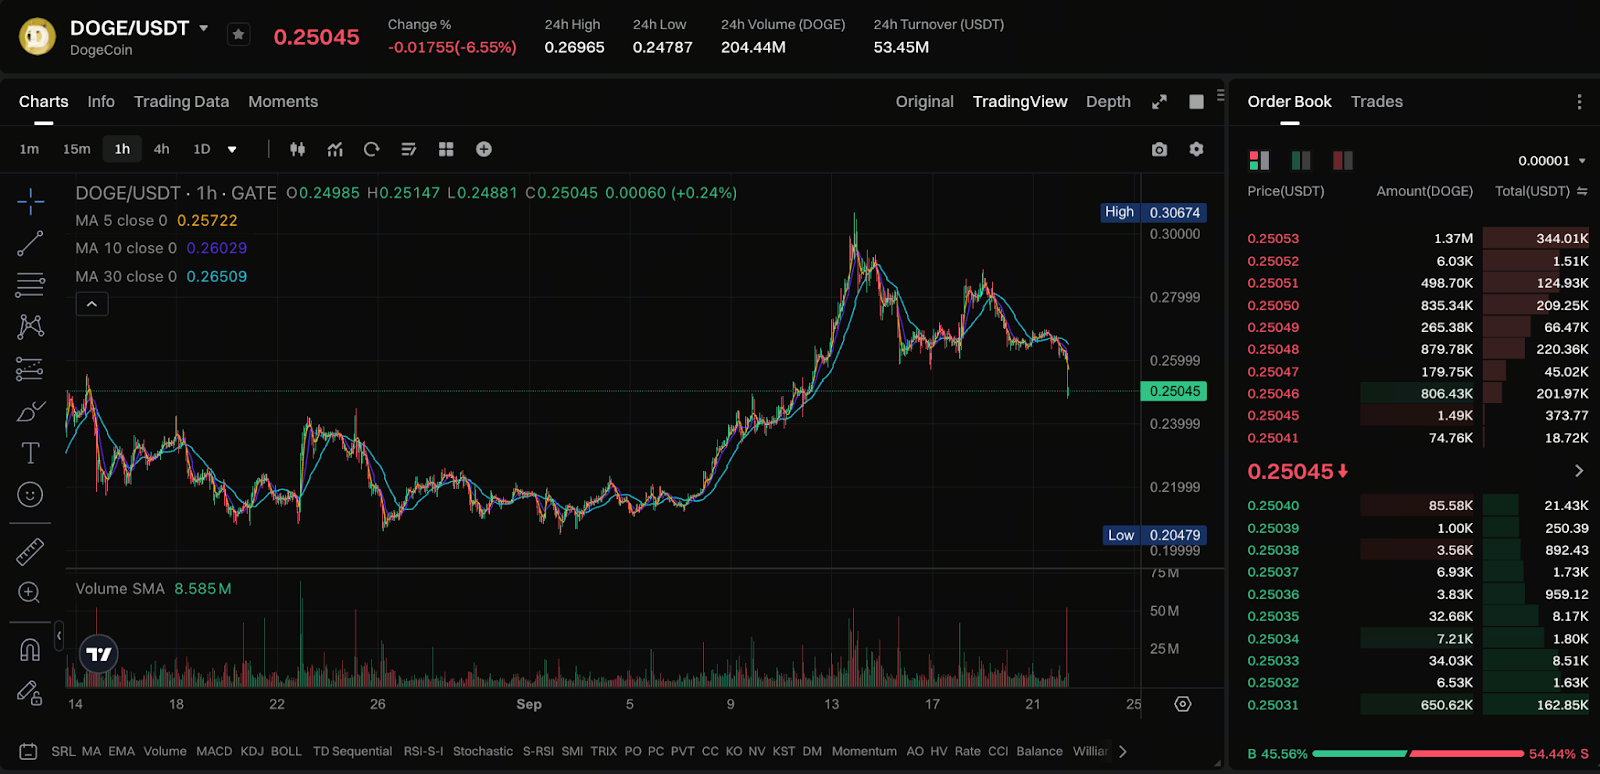1600x774 pixels.
Task: Switch to the Info tab
Action: [101, 102]
